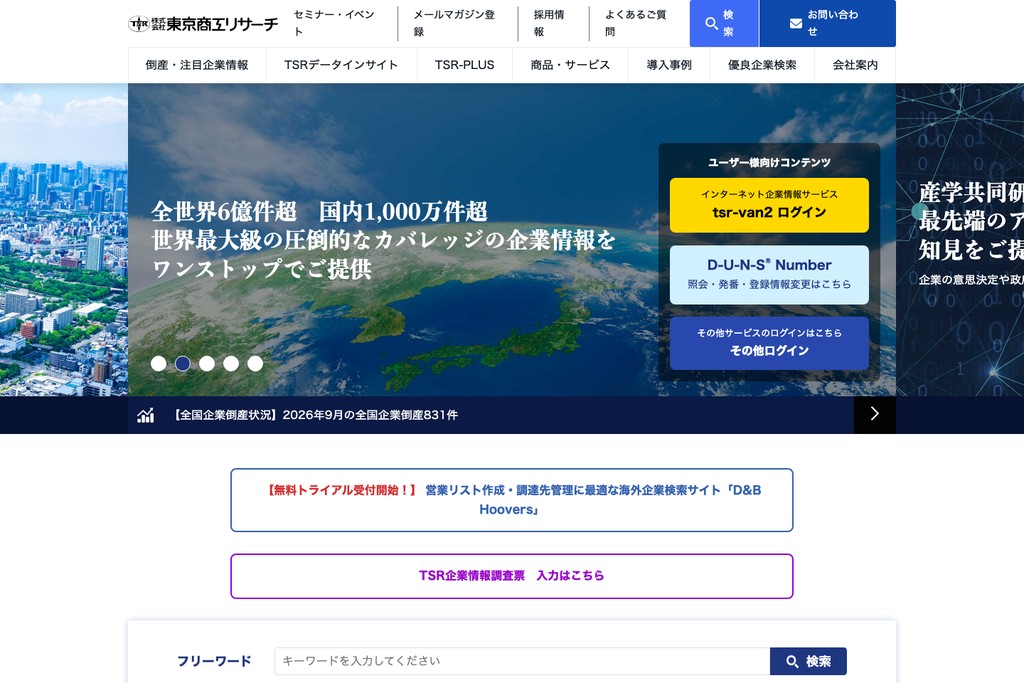The height and width of the screenshot is (683, 1024).
Task: Open 導入事例 menu item
Action: tap(669, 65)
